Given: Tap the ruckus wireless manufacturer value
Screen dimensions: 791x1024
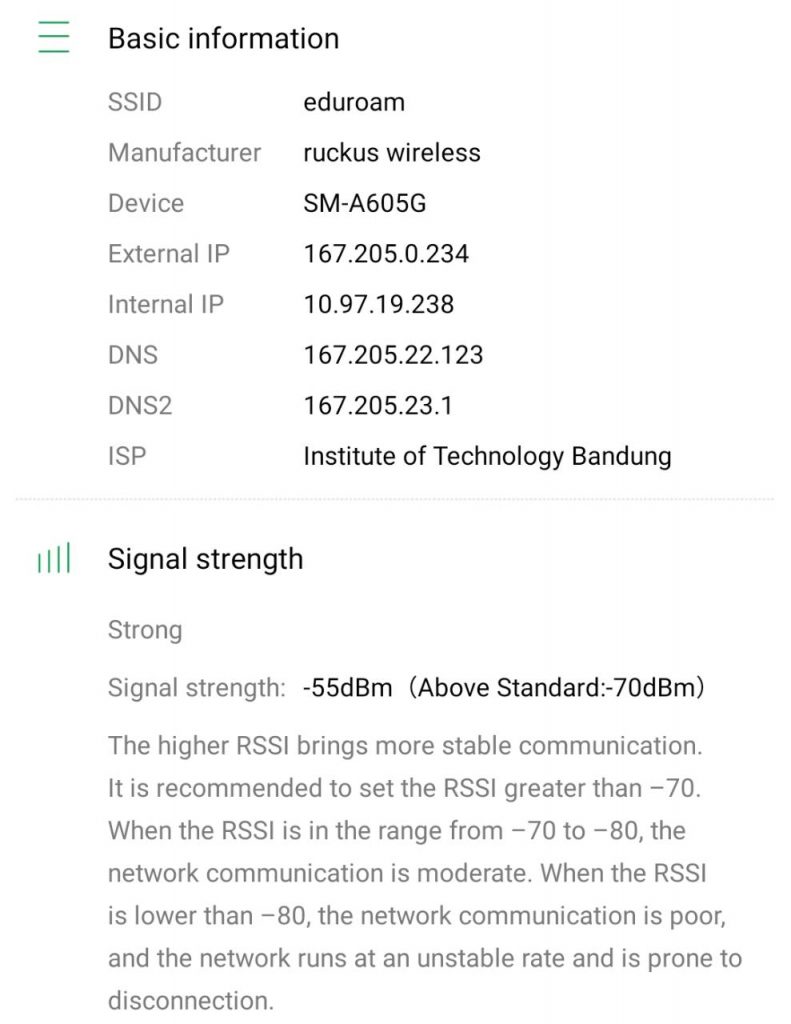Looking at the screenshot, I should point(392,153).
